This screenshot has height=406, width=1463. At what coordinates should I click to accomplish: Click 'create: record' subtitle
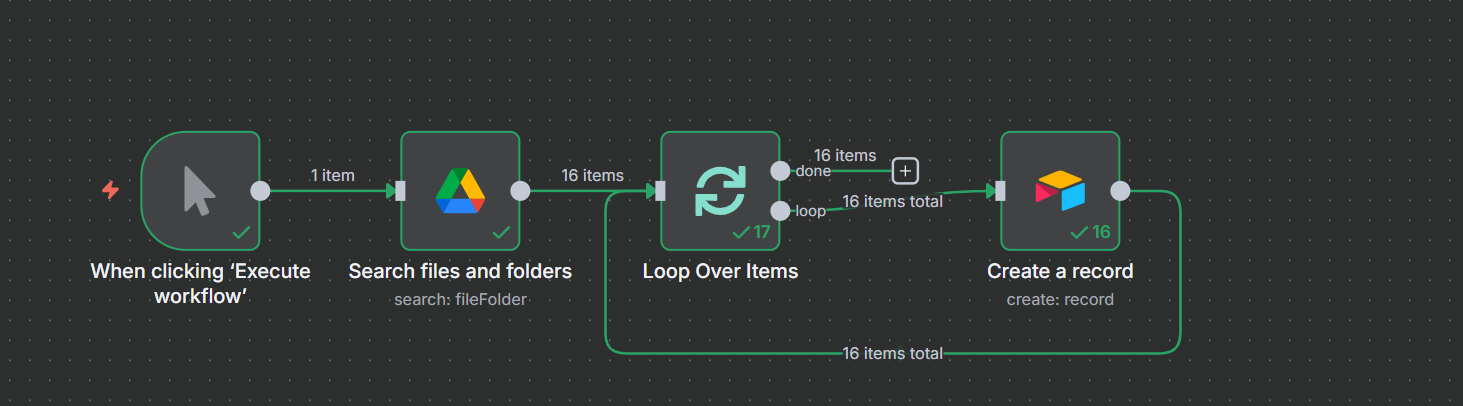pos(1060,299)
